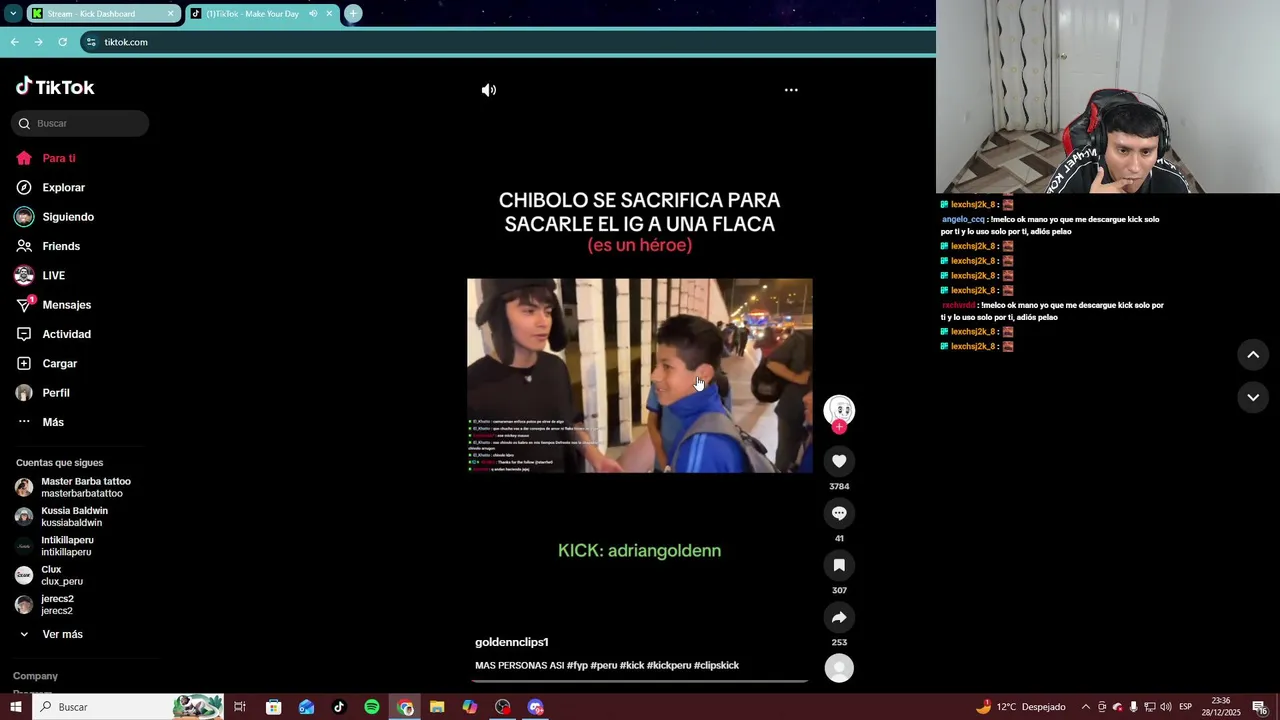
Task: Open comments with the speech bubble icon
Action: [839, 513]
